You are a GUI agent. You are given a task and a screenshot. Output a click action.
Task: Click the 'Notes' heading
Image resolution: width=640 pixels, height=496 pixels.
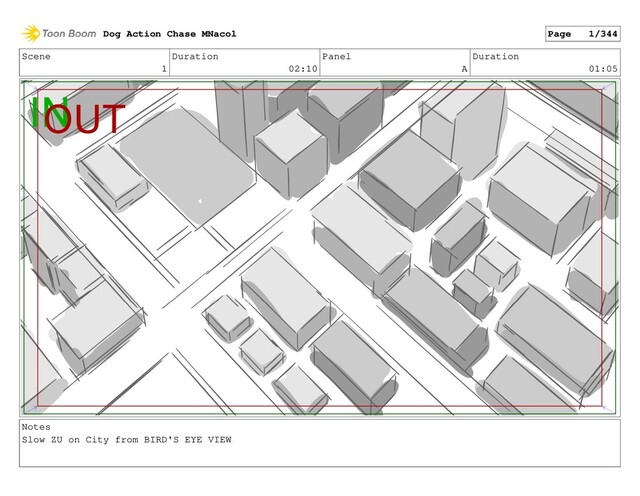[36, 427]
